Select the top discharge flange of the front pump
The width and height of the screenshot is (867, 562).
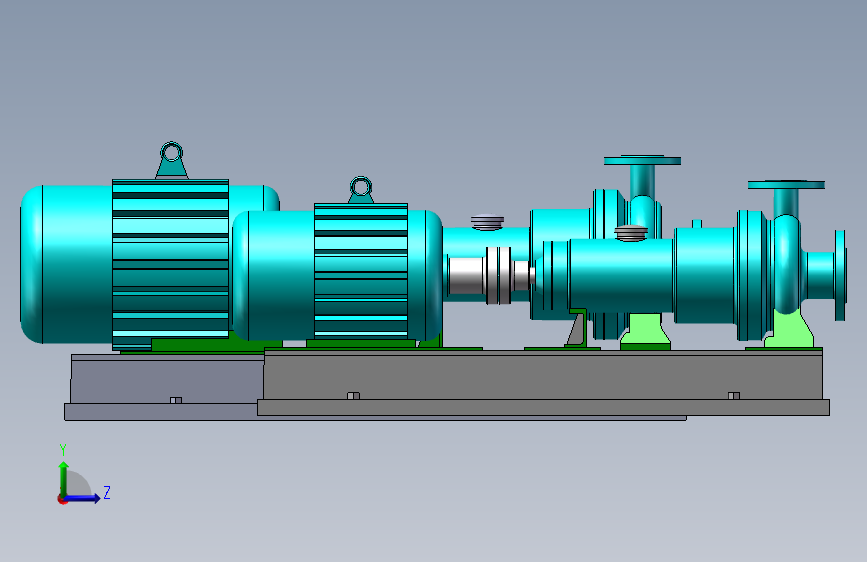pyautogui.click(x=786, y=184)
